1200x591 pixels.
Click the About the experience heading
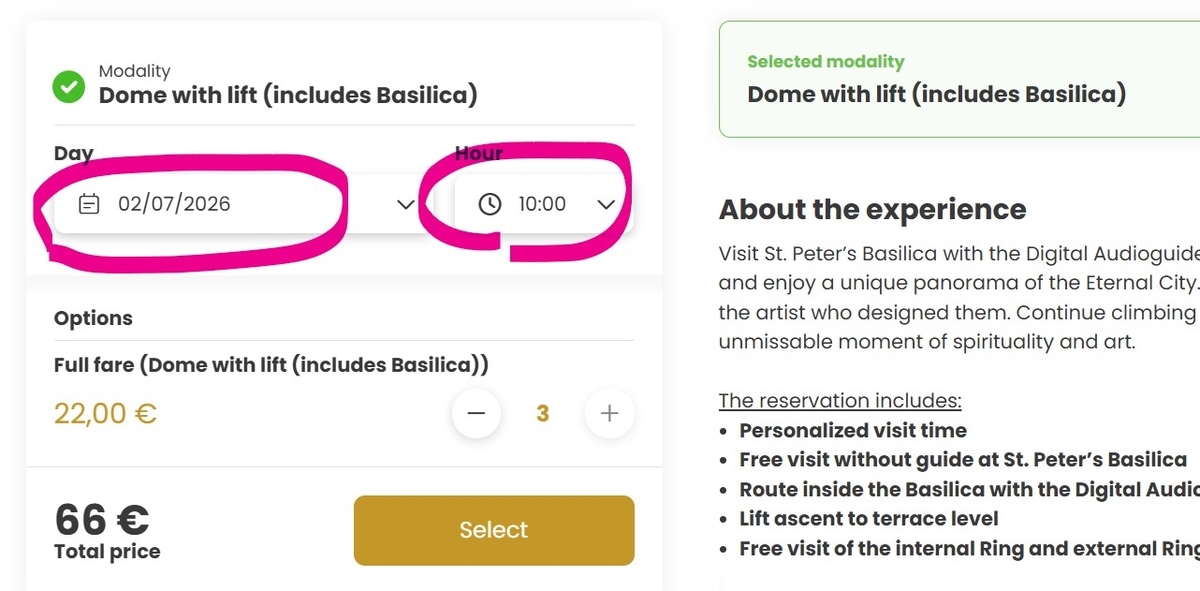point(873,209)
